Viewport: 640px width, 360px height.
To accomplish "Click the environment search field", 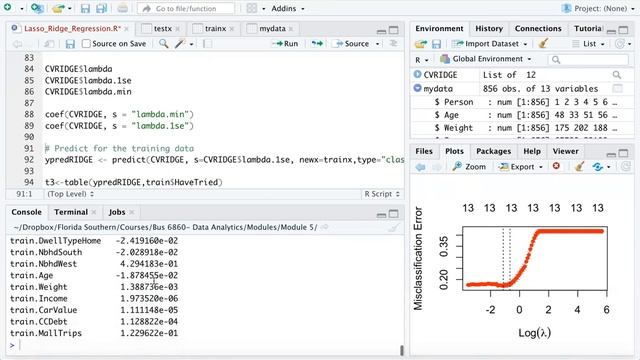I will coord(589,60).
